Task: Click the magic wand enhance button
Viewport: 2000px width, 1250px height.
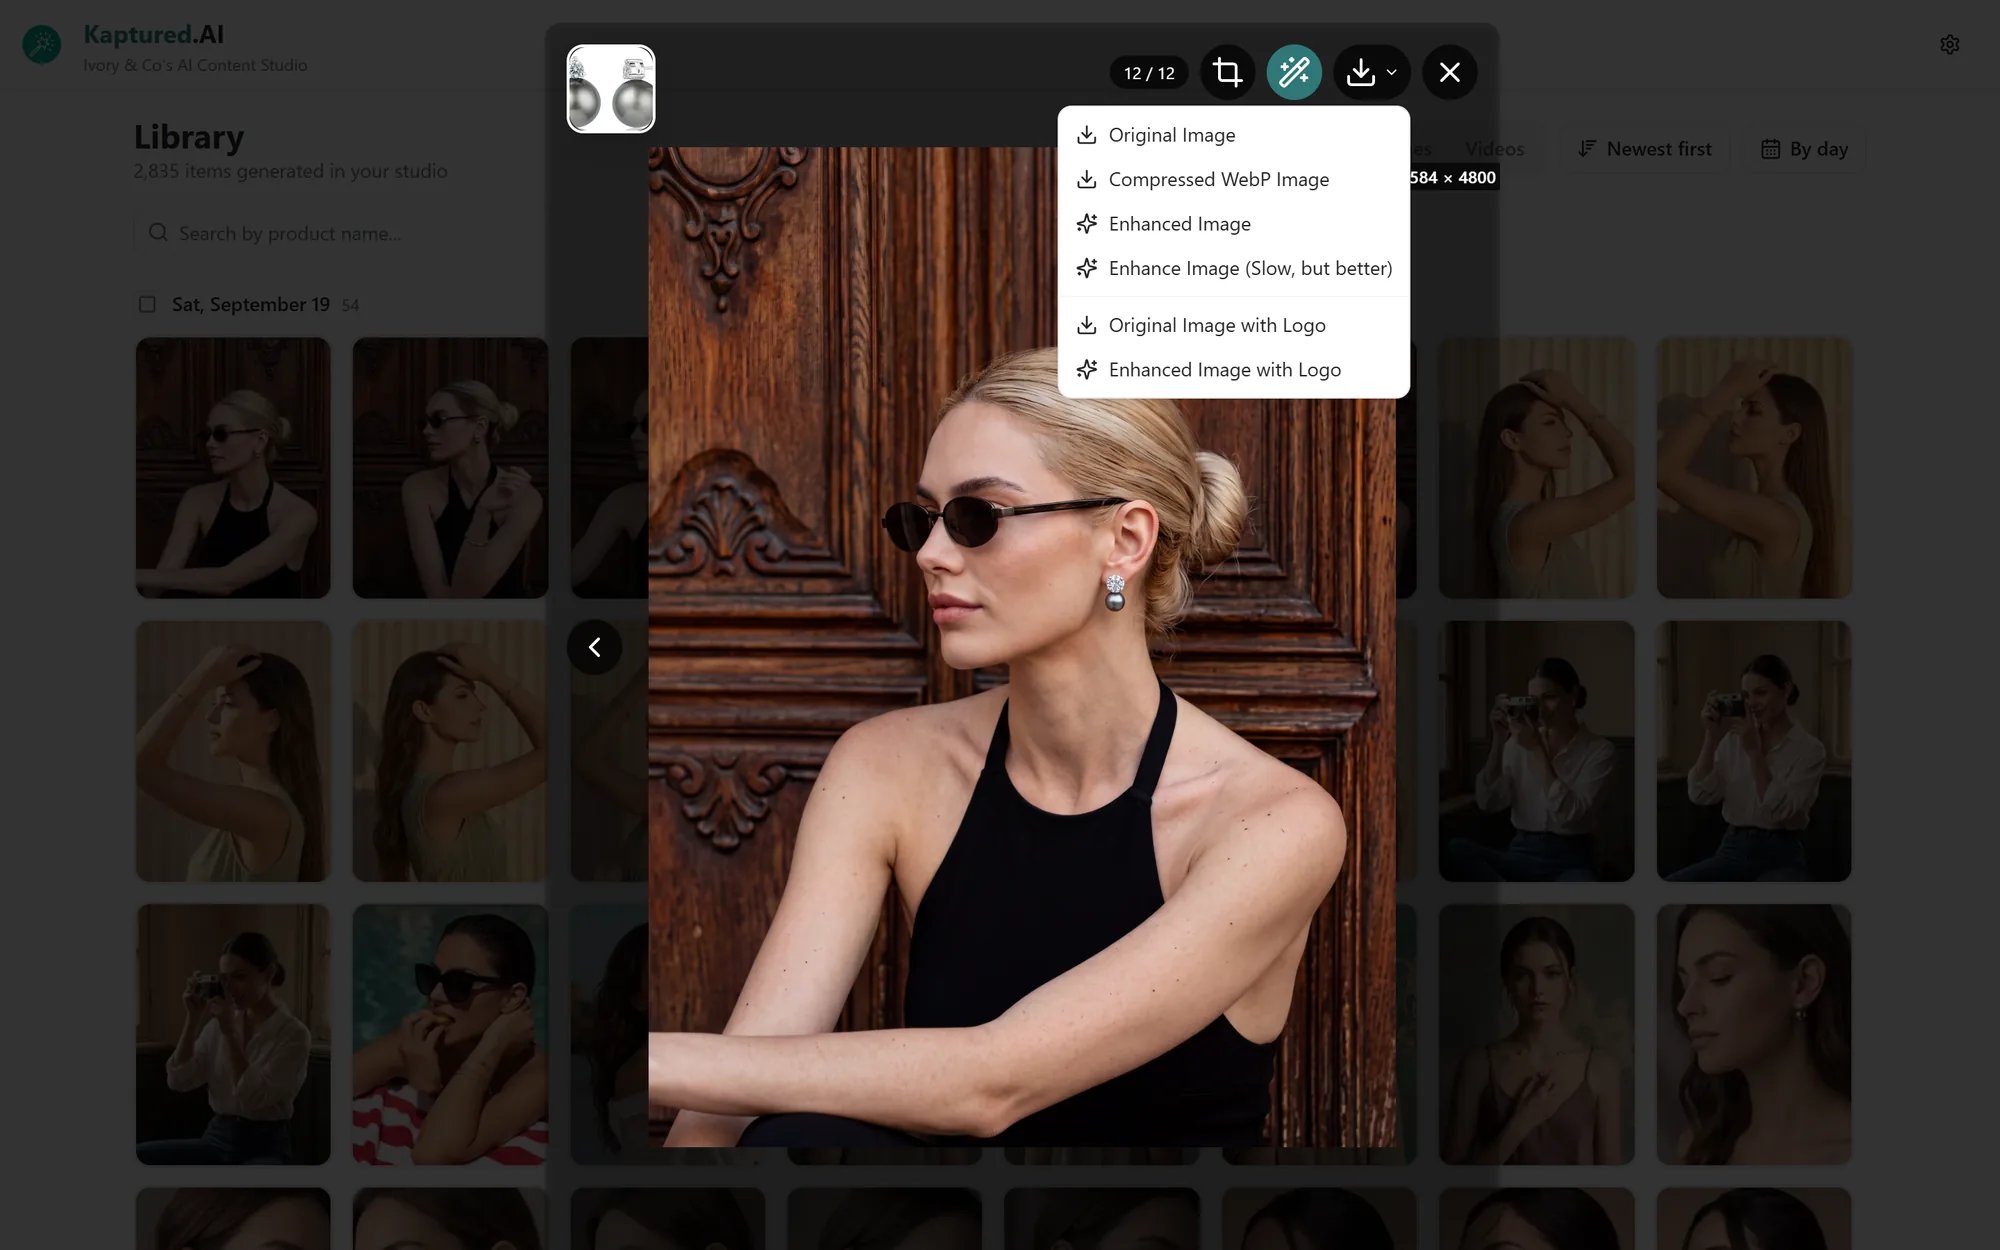Action: point(1294,72)
